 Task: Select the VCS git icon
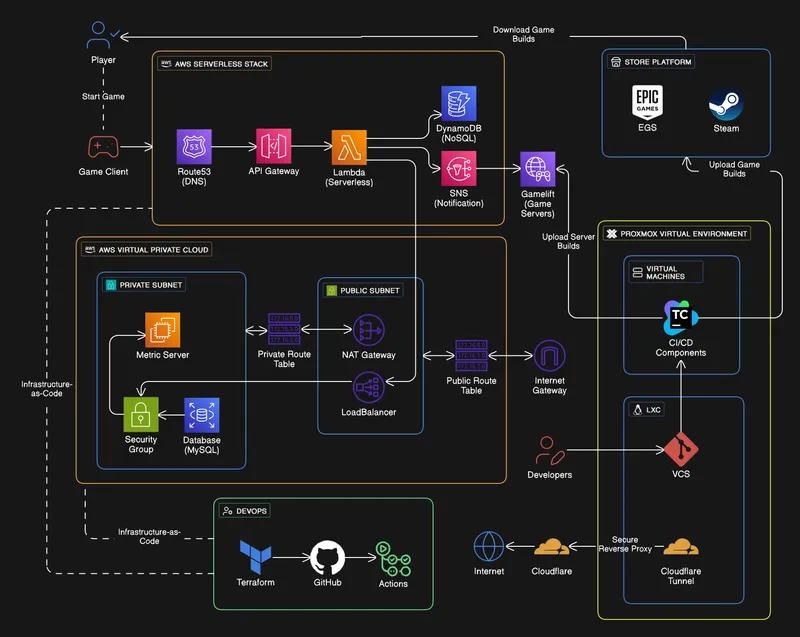tap(681, 449)
